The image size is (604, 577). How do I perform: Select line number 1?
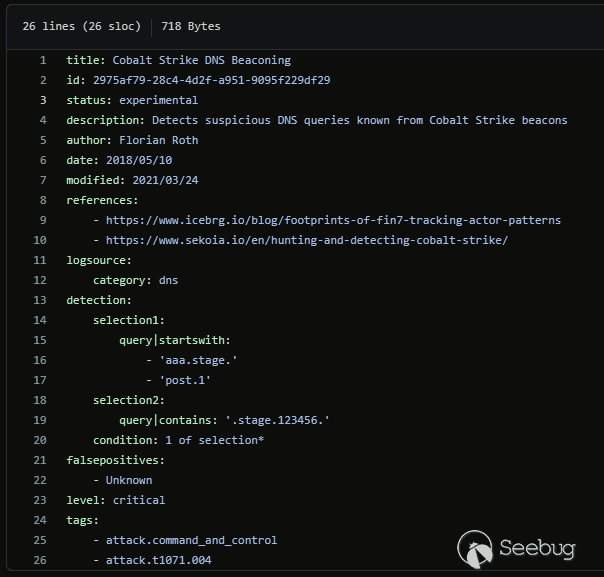pos(43,60)
